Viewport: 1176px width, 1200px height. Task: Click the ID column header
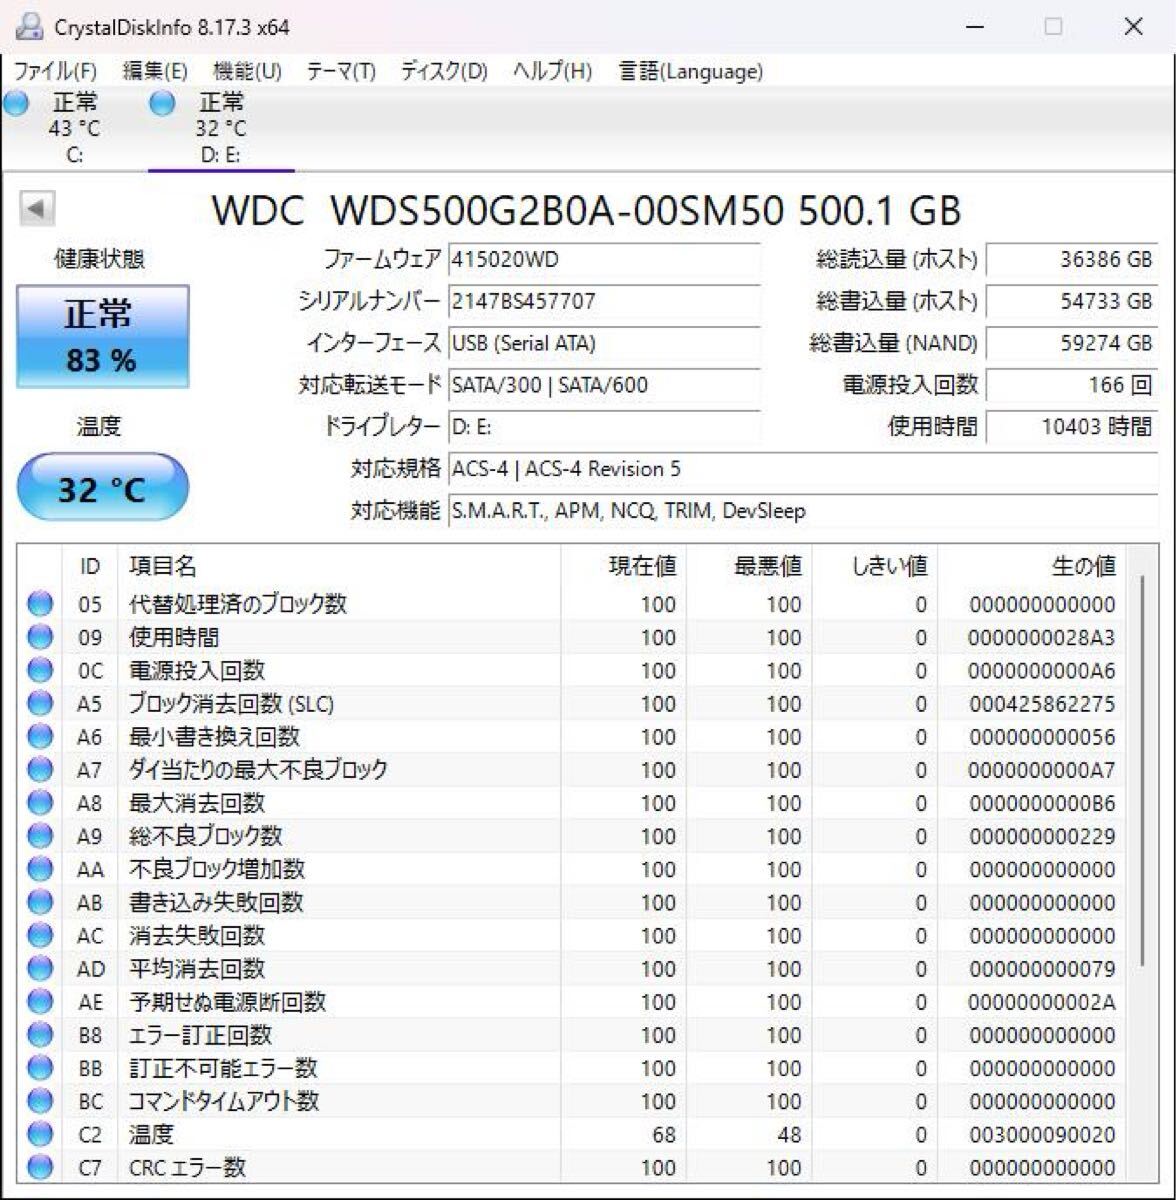pyautogui.click(x=90, y=566)
